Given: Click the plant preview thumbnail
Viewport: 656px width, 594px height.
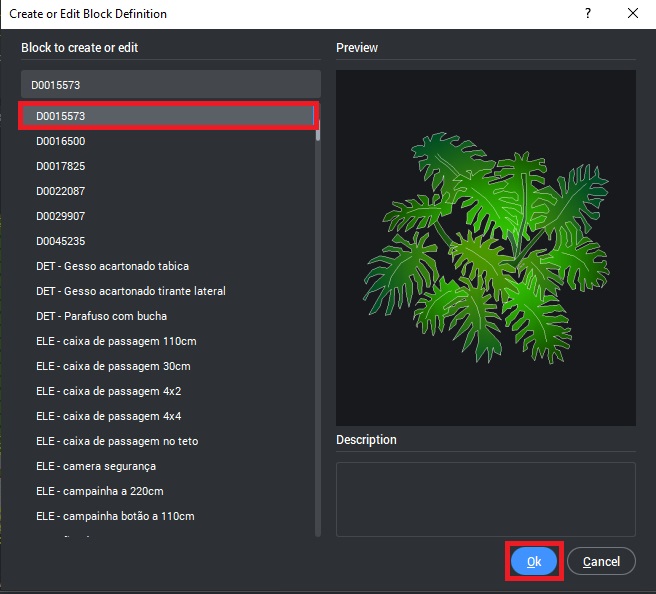Looking at the screenshot, I should tap(486, 247).
